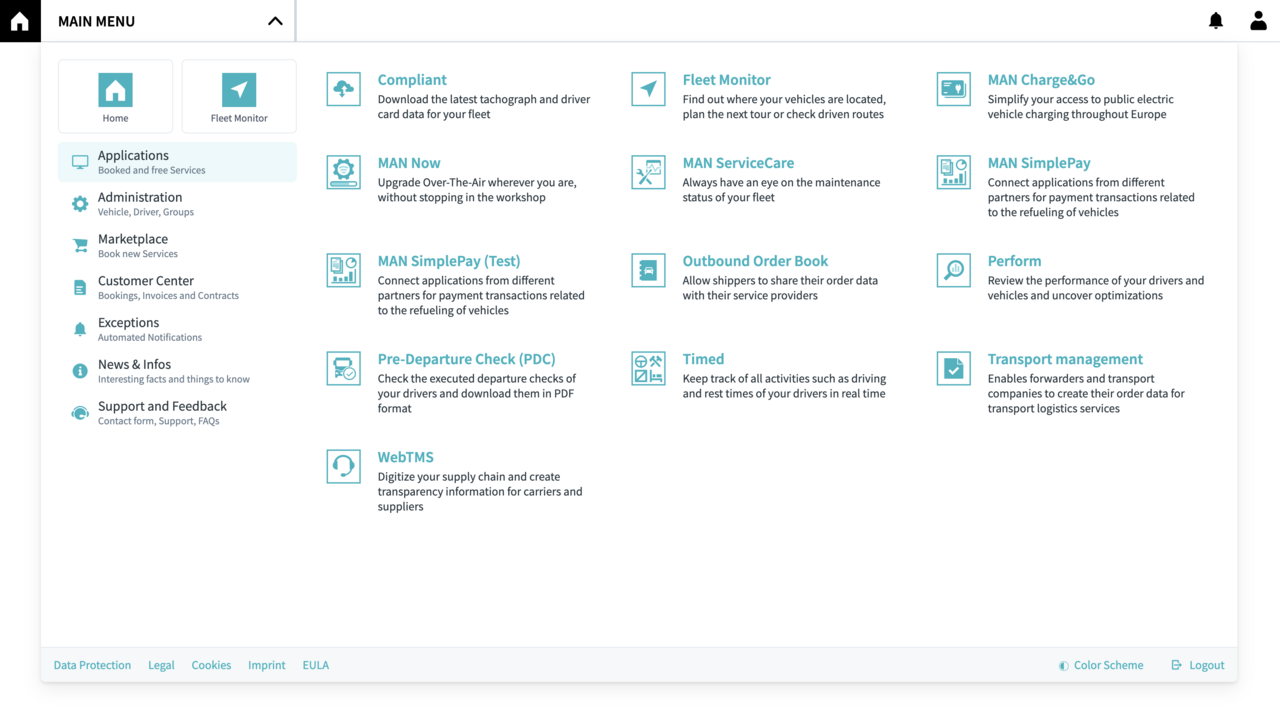Click the Compliant cloud download icon
Screen dimensions: 1280x713
coord(343,89)
